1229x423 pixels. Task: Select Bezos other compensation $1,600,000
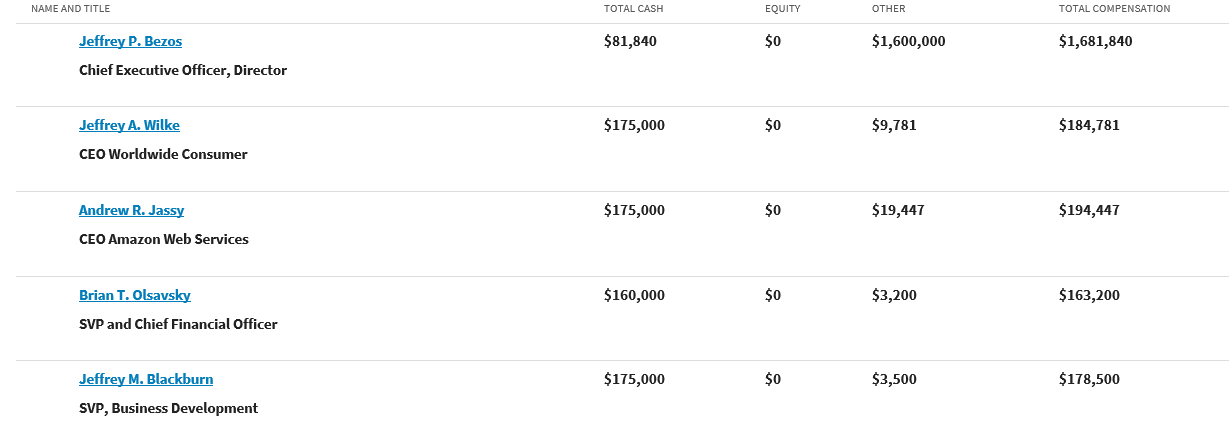pos(908,41)
